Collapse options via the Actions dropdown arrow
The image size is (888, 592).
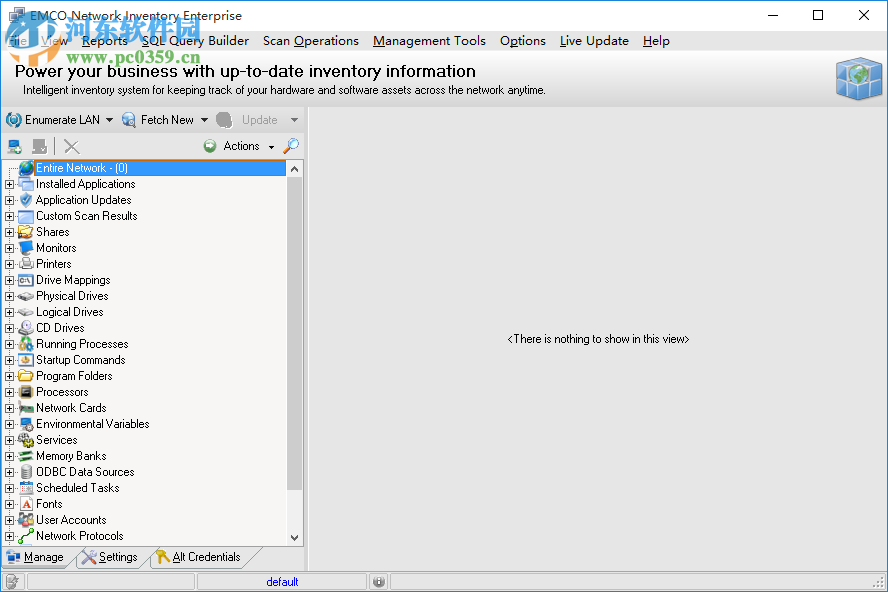tap(269, 145)
